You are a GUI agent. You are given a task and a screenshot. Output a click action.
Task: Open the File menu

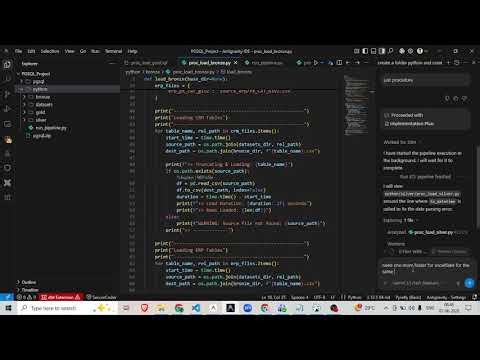(18, 51)
